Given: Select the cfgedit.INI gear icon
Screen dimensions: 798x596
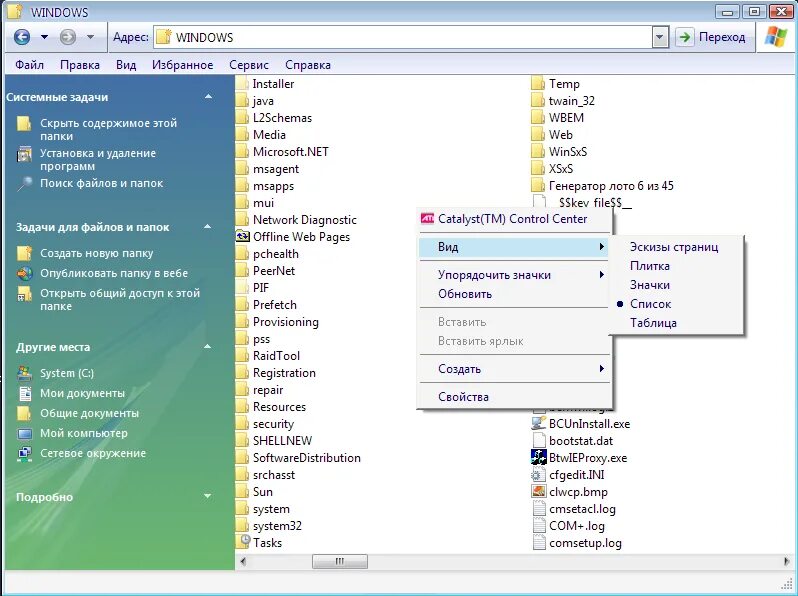Looking at the screenshot, I should [538, 475].
